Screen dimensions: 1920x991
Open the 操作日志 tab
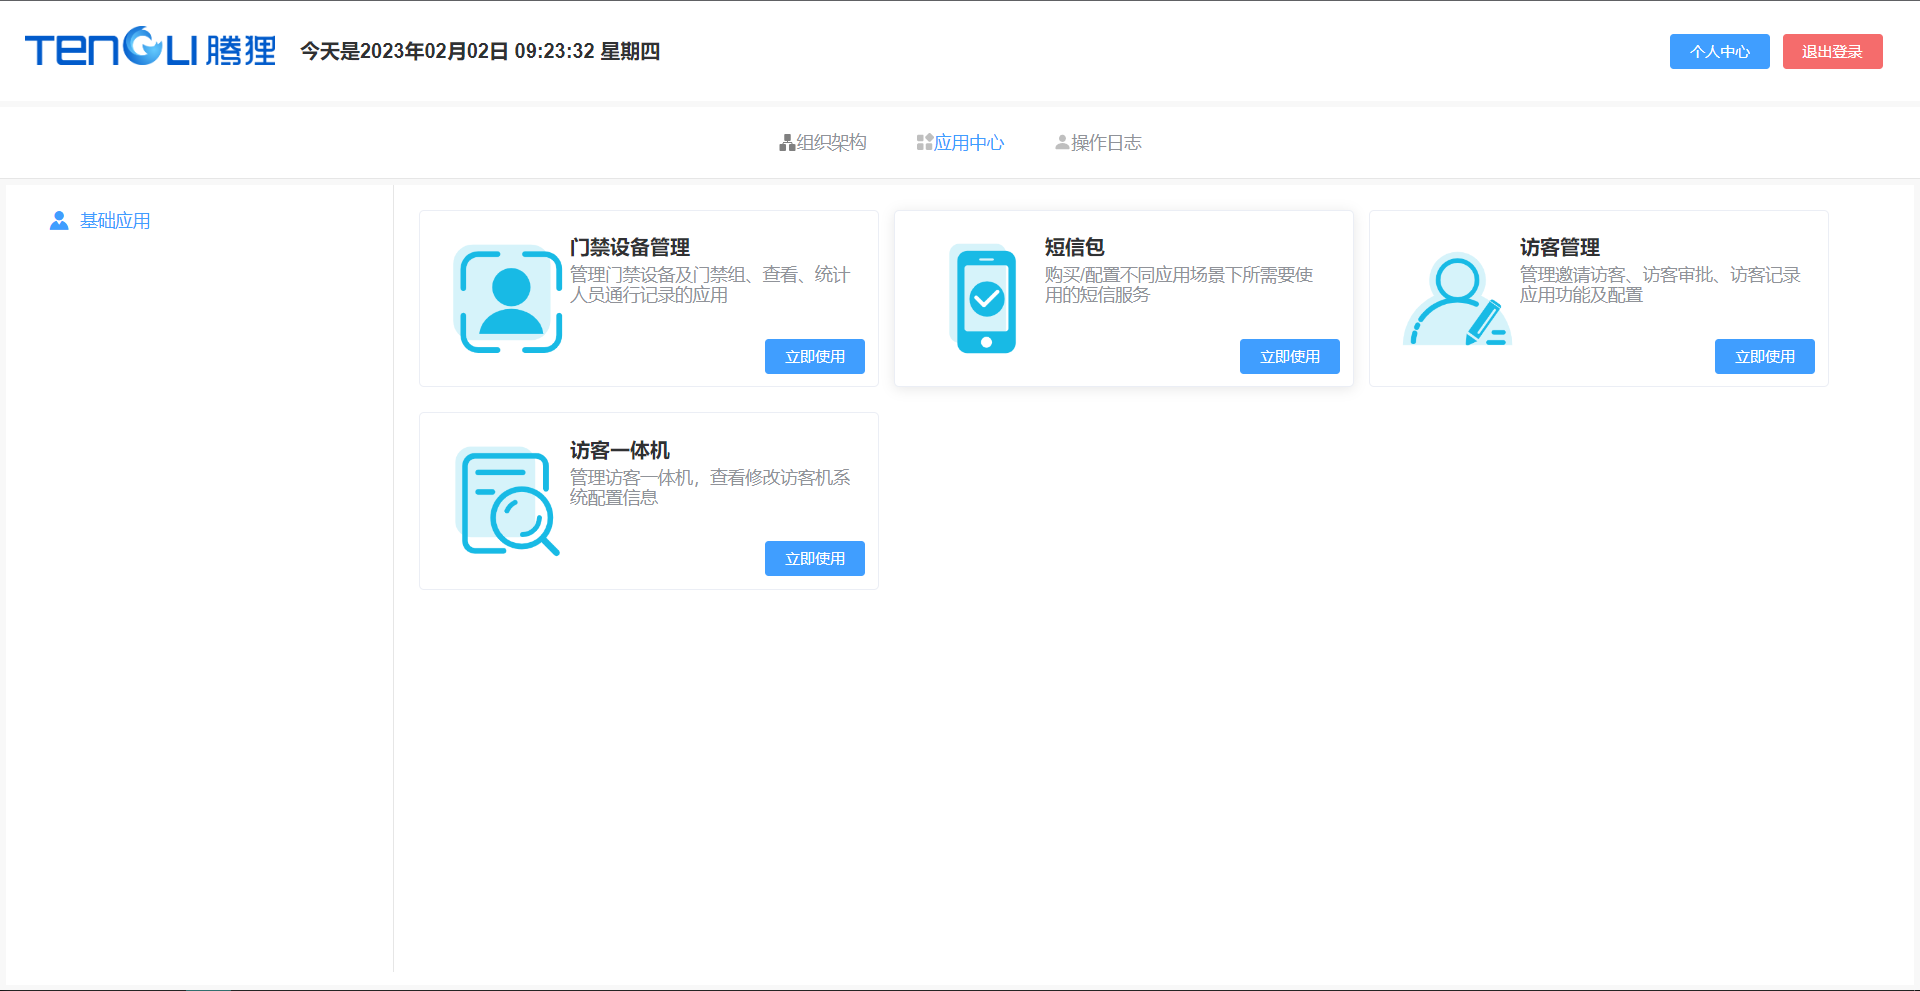tap(1098, 143)
